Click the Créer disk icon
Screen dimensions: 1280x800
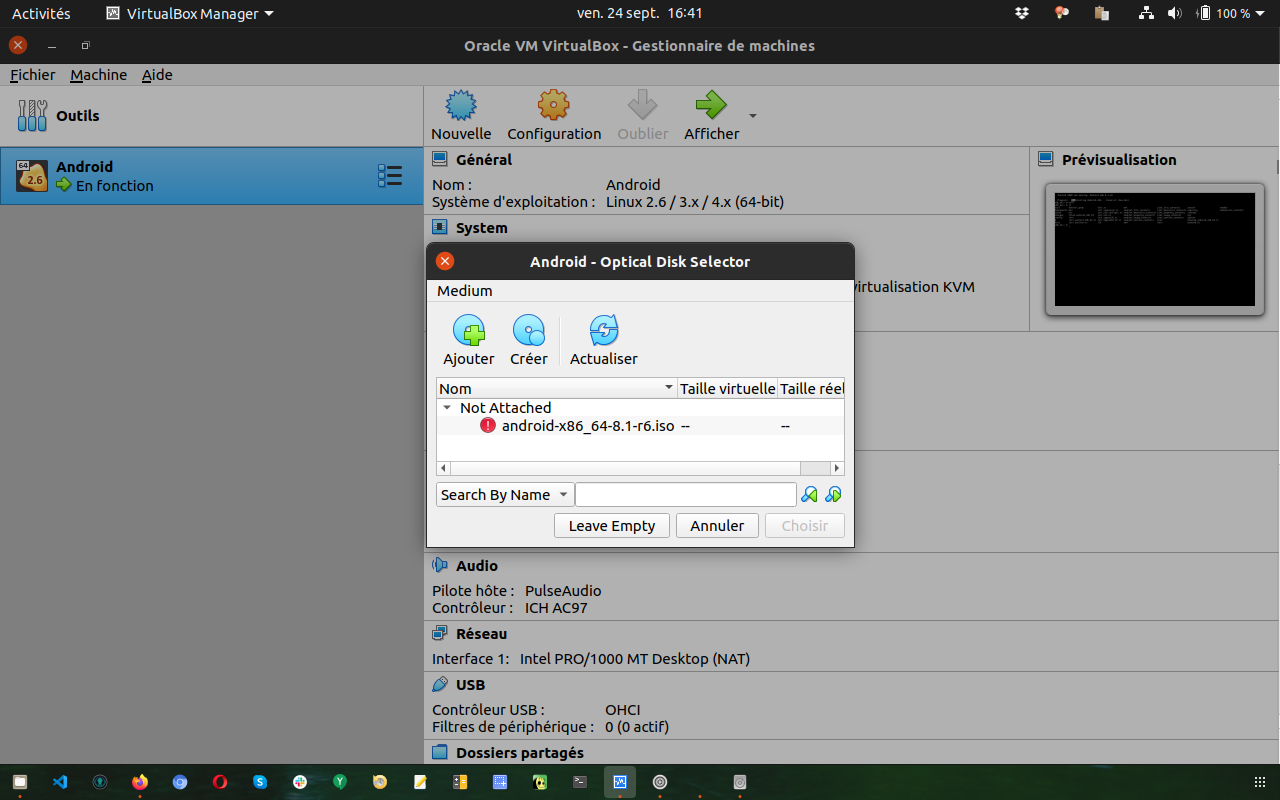[528, 331]
